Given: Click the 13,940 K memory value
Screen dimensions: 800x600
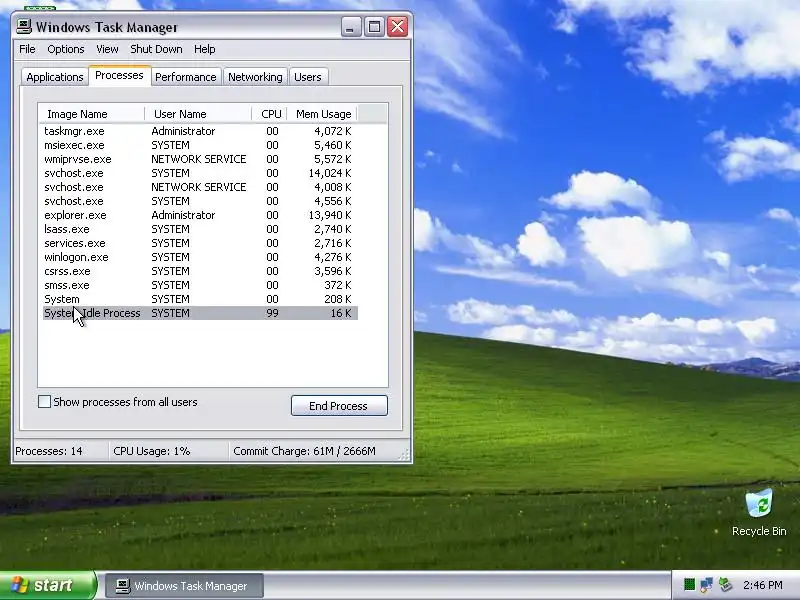Looking at the screenshot, I should 330,215.
